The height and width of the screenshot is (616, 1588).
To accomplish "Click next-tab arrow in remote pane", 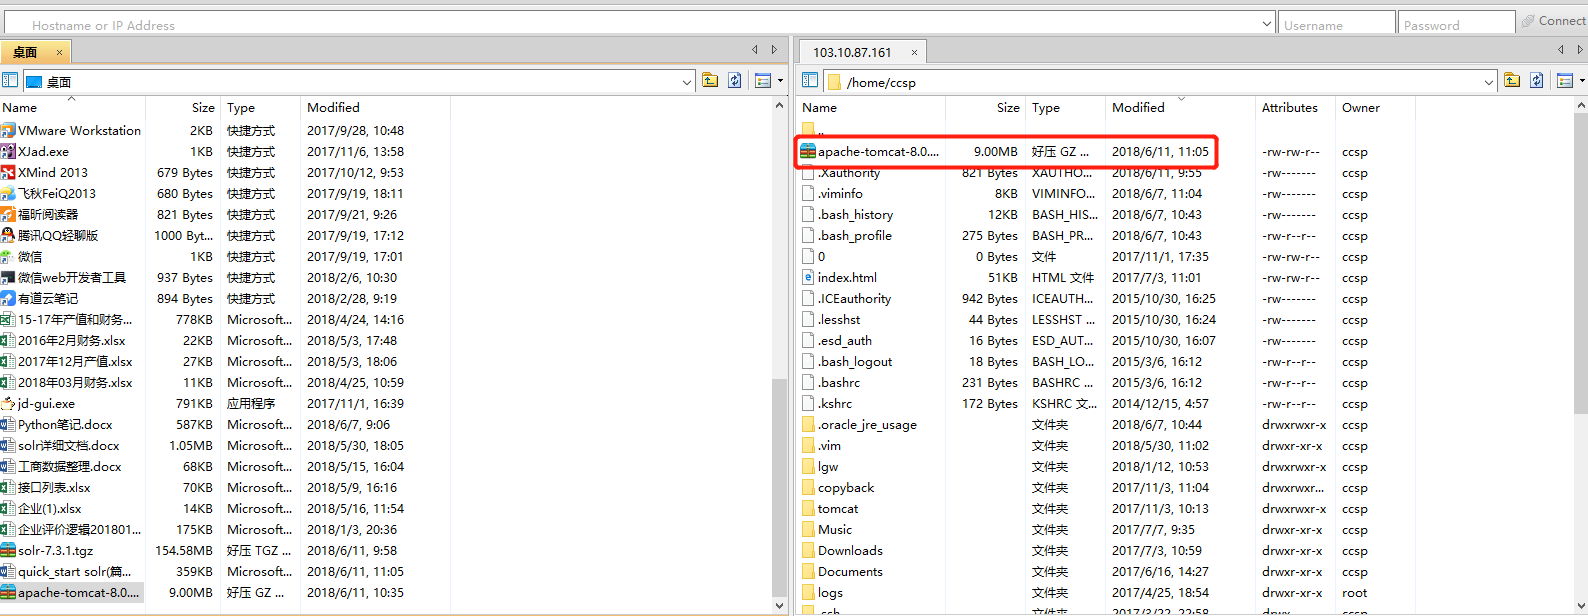I will [1579, 50].
